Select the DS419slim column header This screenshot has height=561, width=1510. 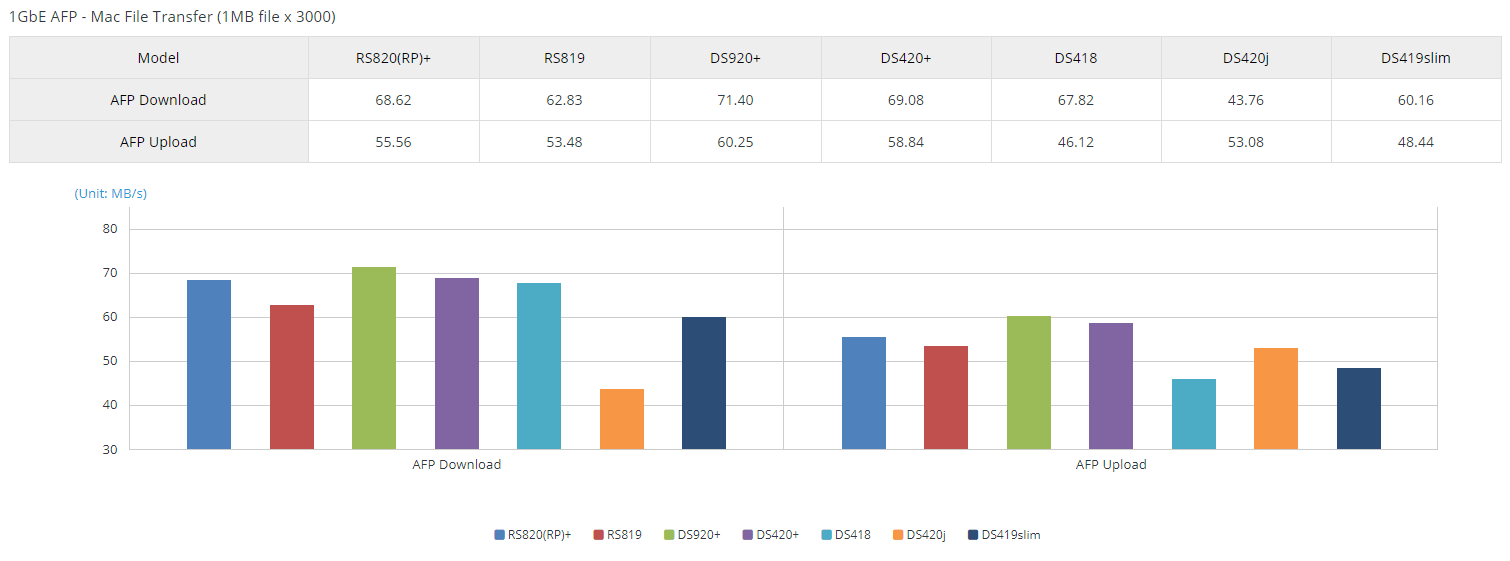(x=1416, y=58)
